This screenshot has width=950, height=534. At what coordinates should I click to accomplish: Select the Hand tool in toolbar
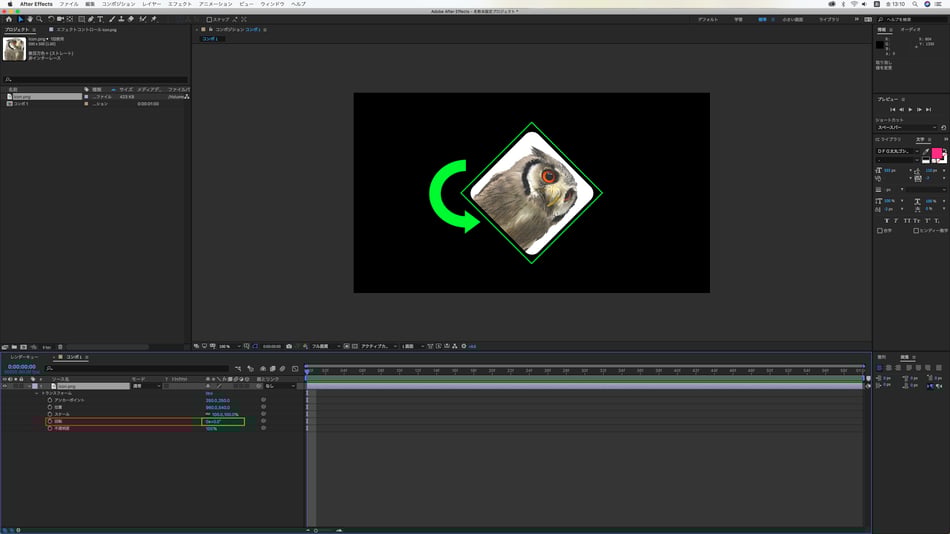pos(29,19)
